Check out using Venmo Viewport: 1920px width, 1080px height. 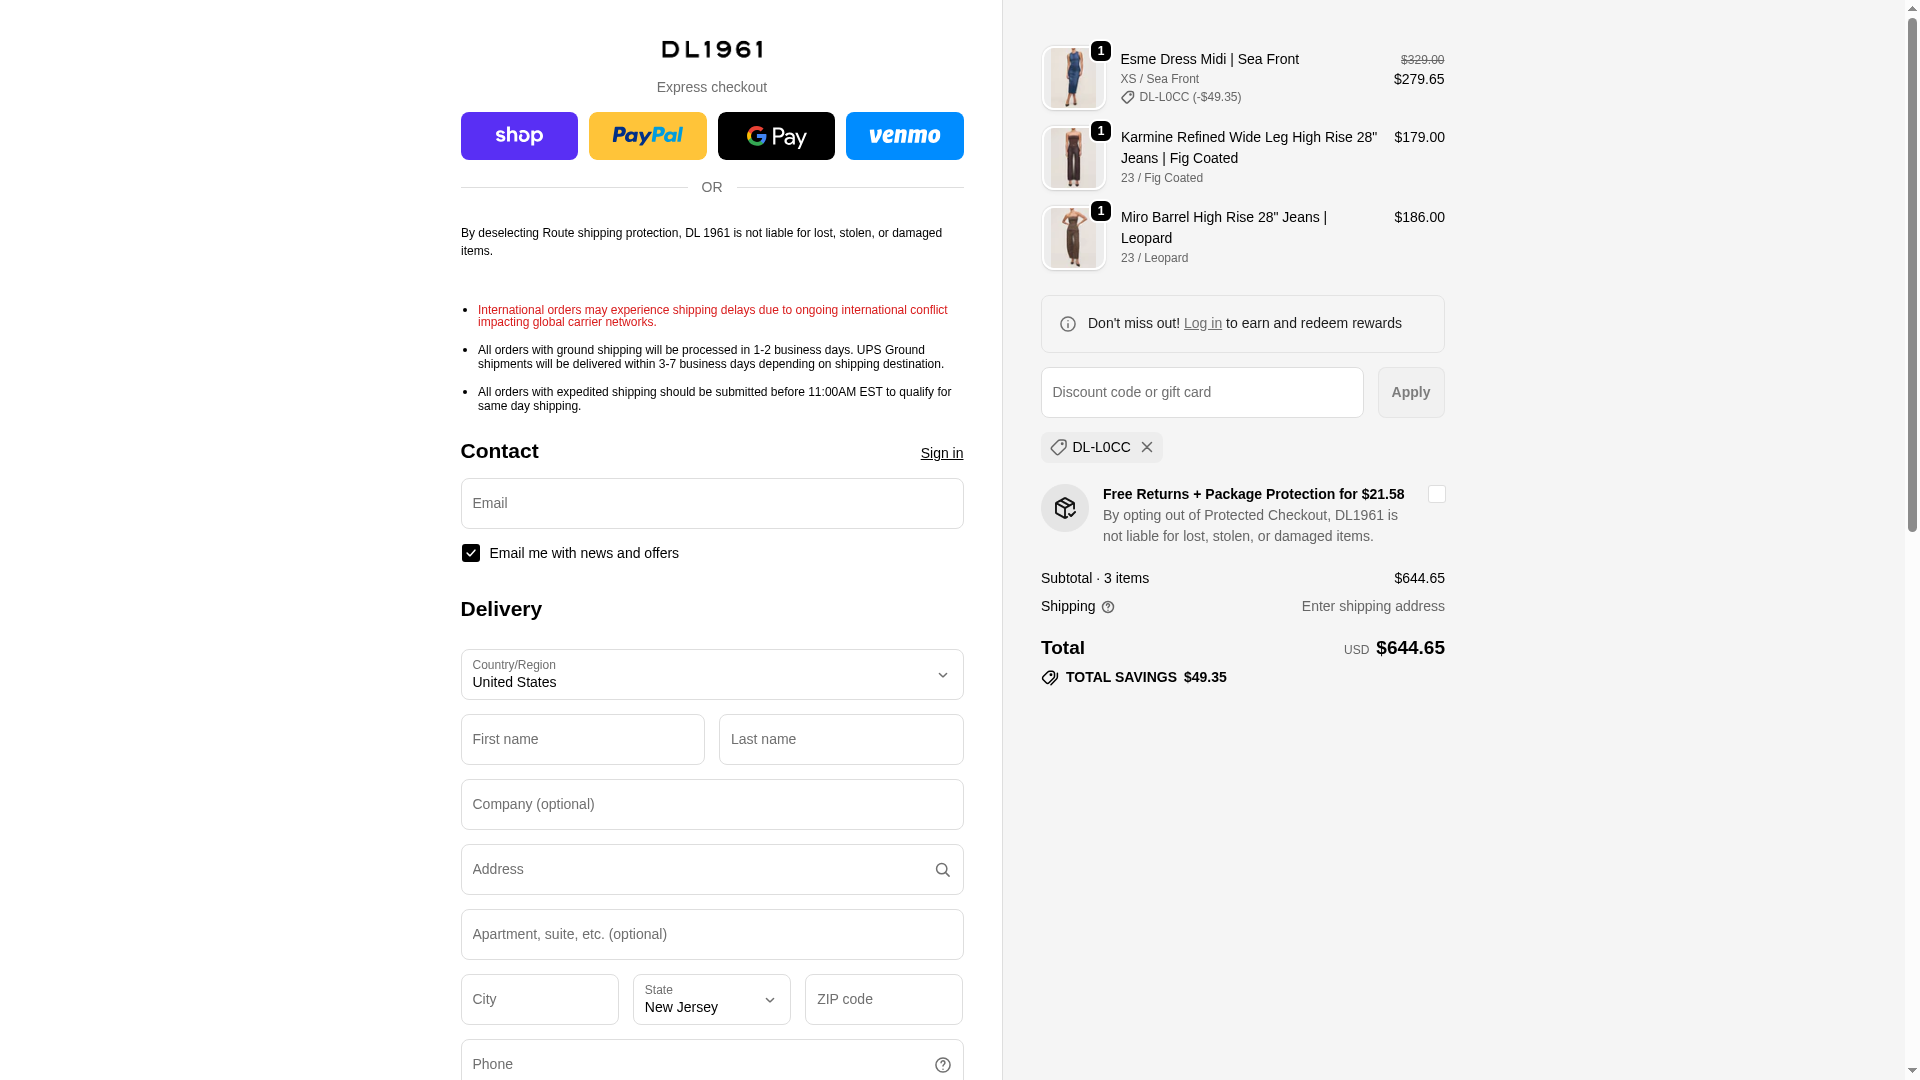[904, 136]
